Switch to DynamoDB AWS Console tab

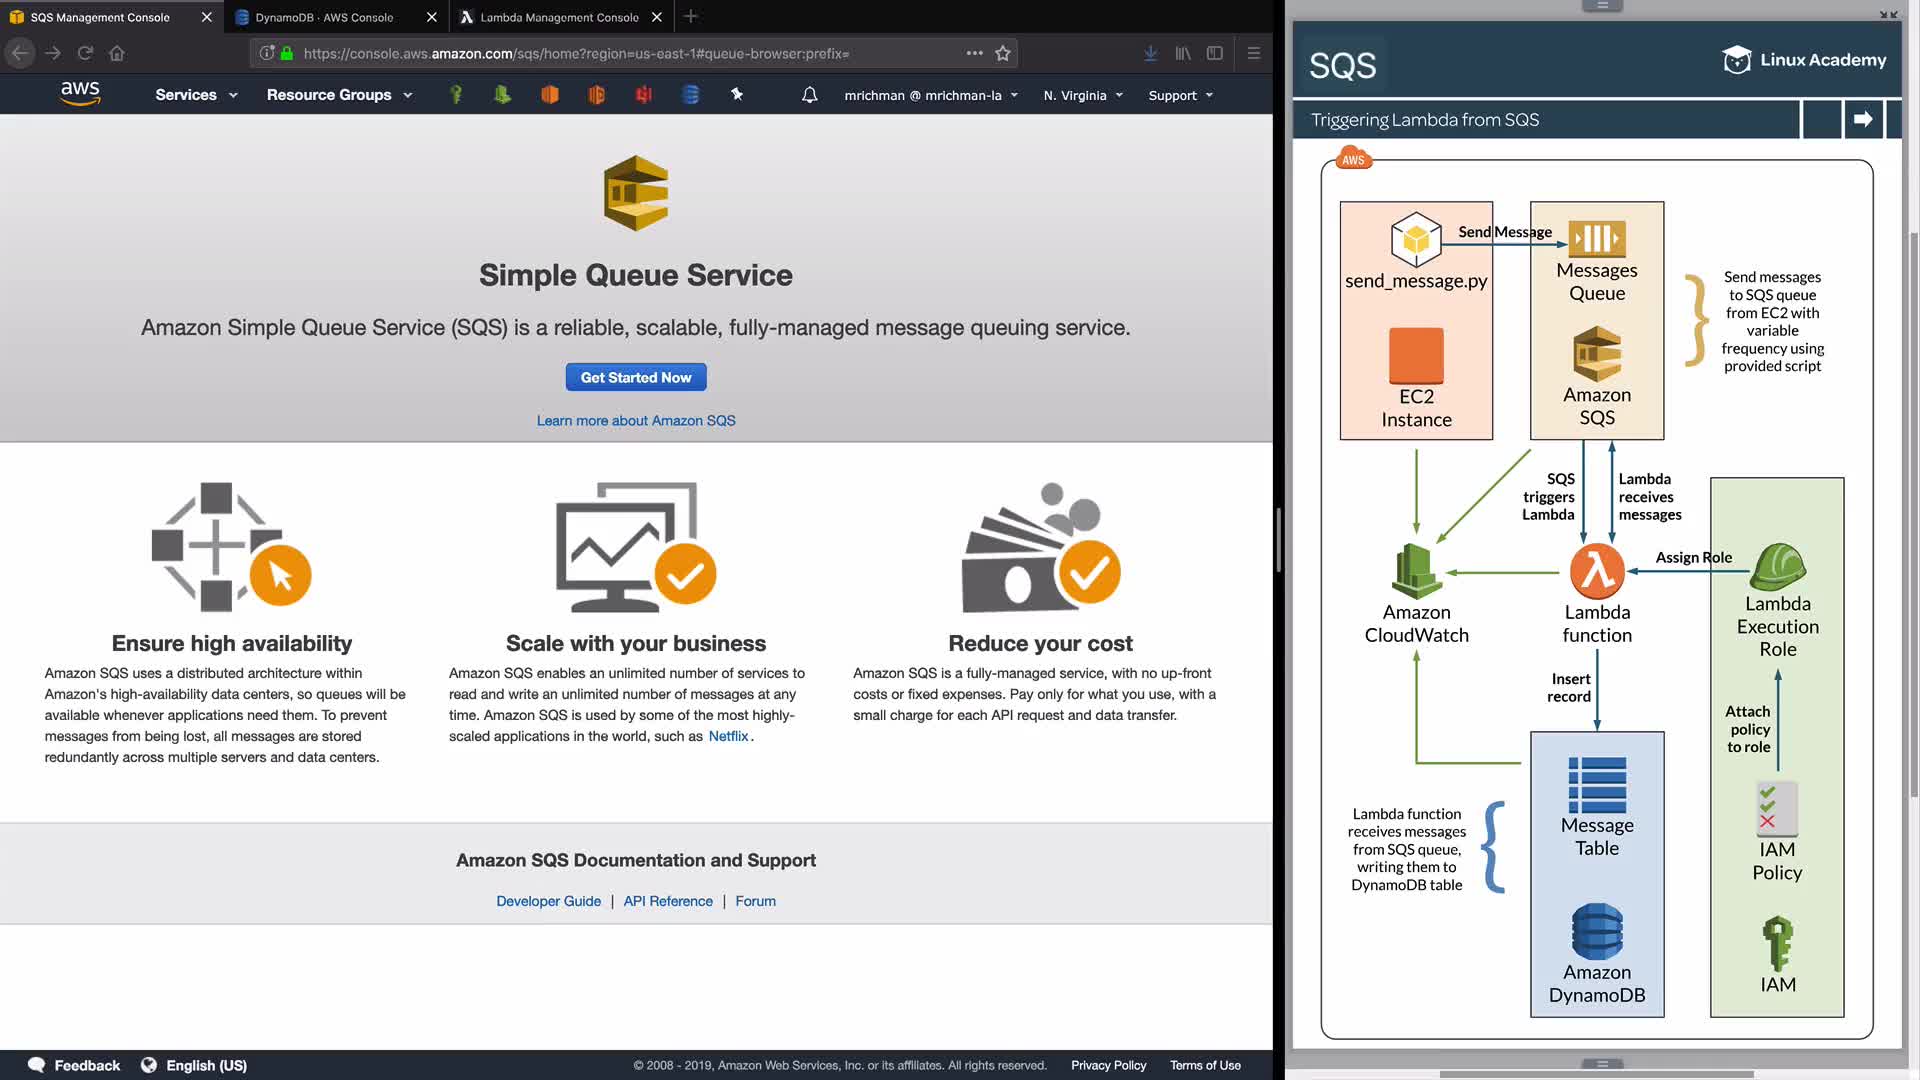(x=324, y=17)
